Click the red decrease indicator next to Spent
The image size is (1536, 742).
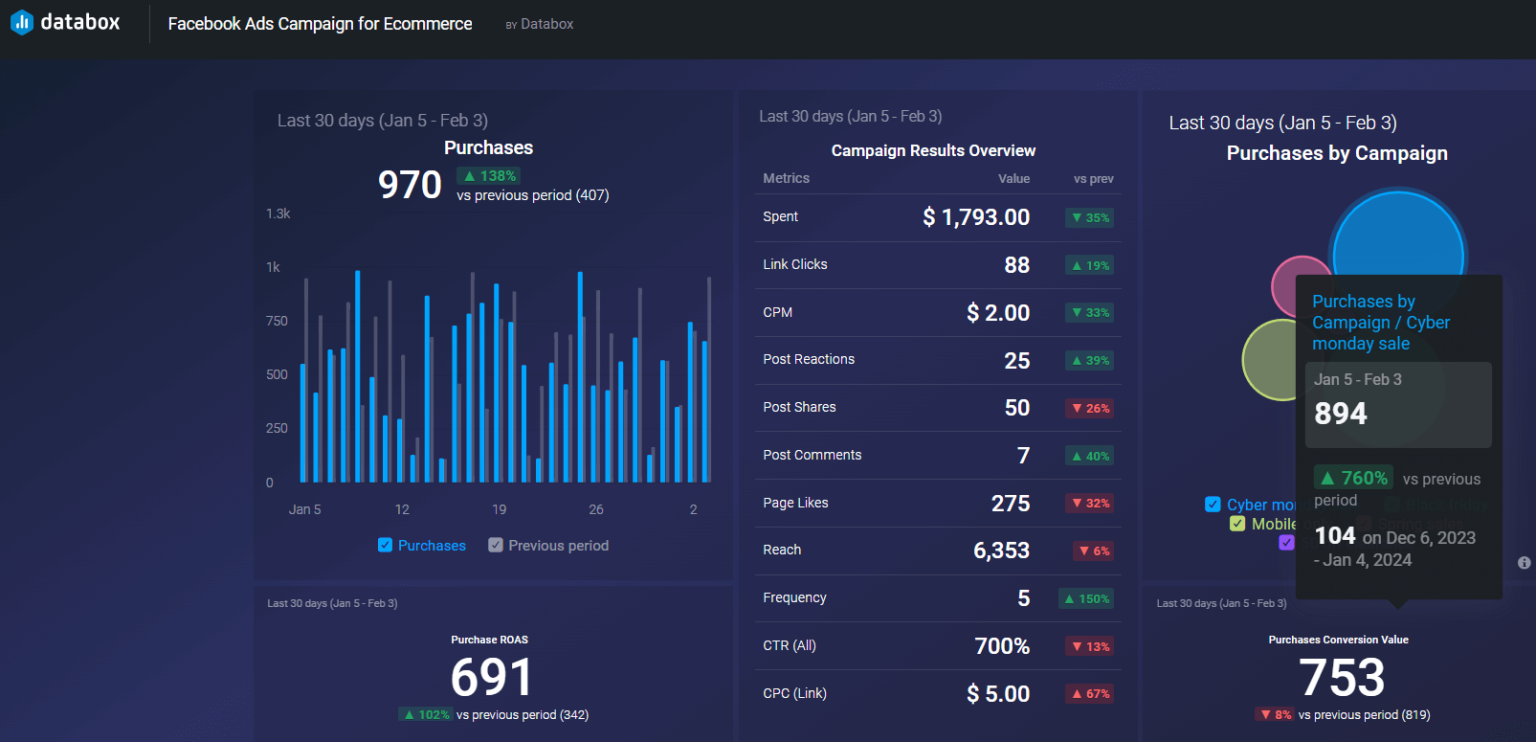click(x=1089, y=217)
